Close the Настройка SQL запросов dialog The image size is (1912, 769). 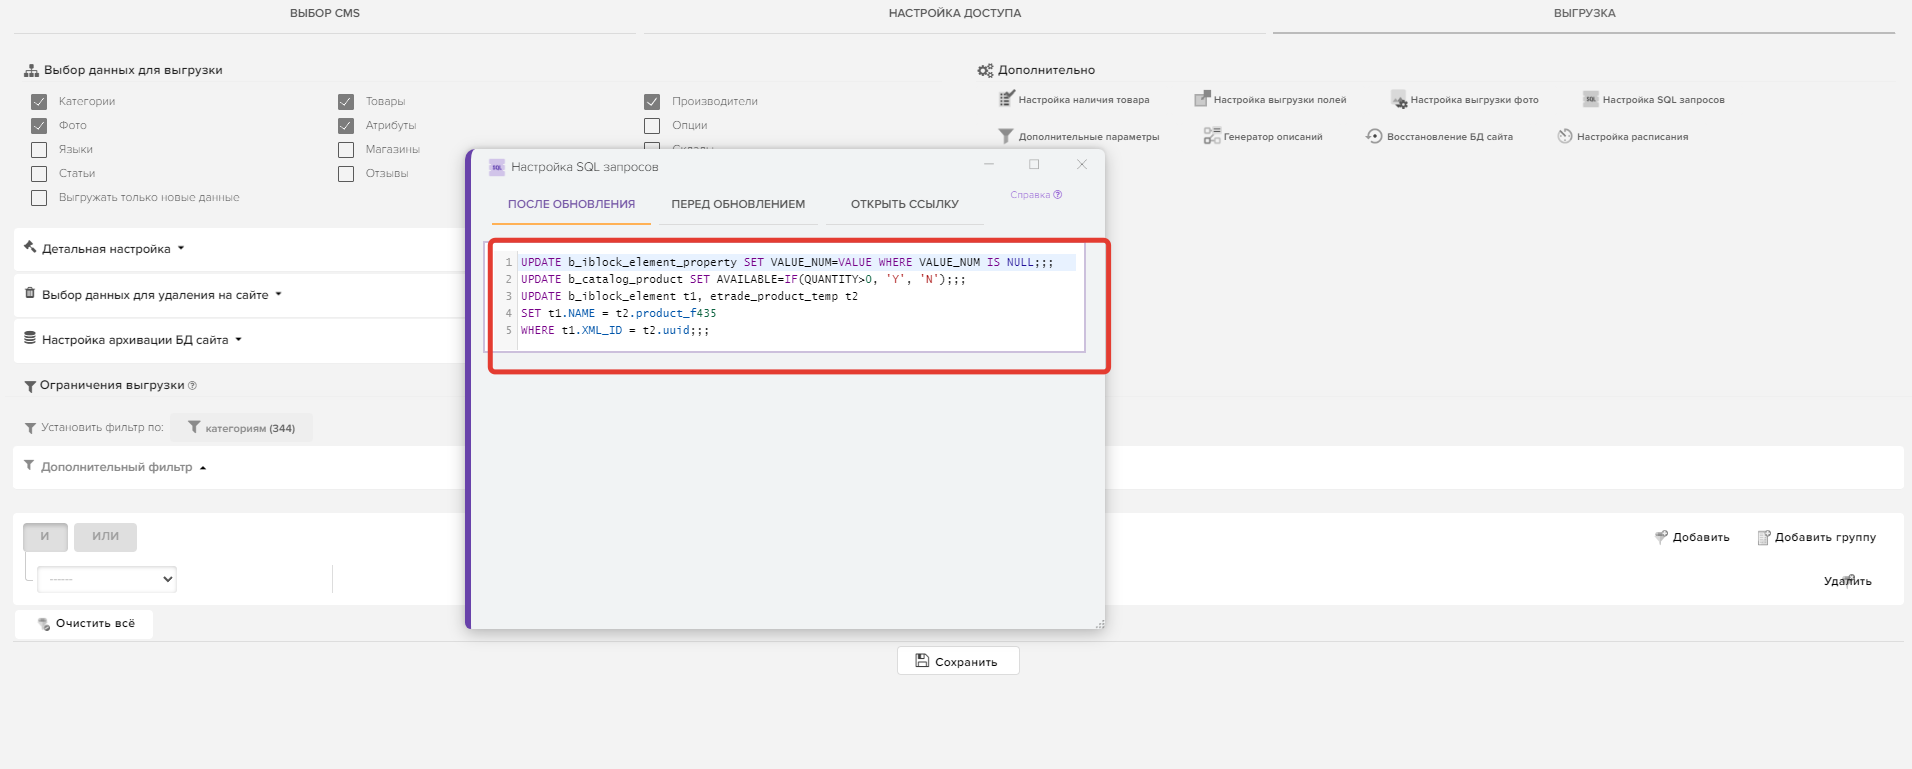click(1081, 164)
